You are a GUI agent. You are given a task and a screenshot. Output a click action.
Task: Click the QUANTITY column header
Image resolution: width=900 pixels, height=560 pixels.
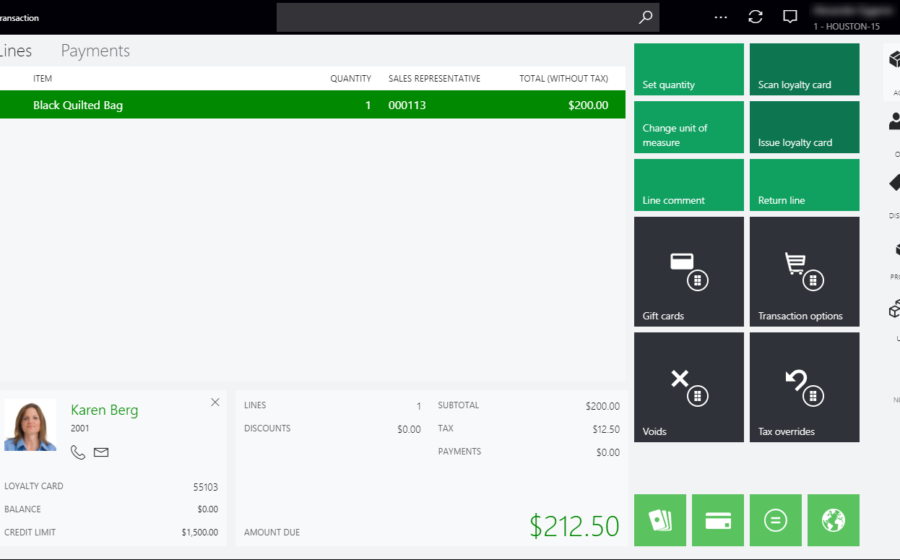350,79
